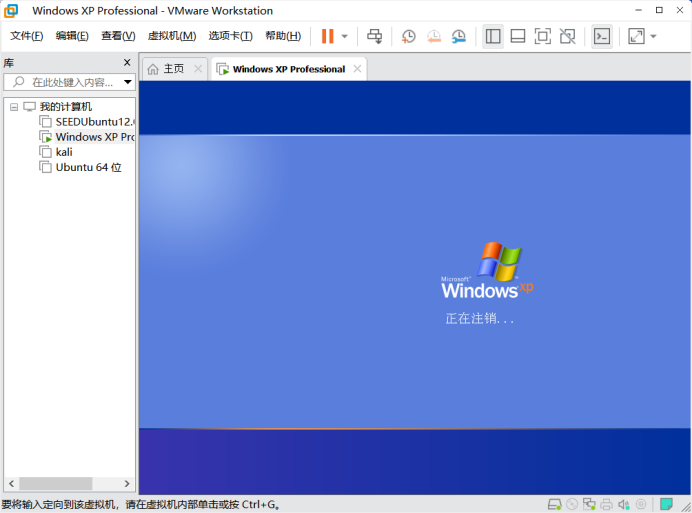Open the 选项卡(T) menu
The image size is (692, 513).
(x=230, y=36)
